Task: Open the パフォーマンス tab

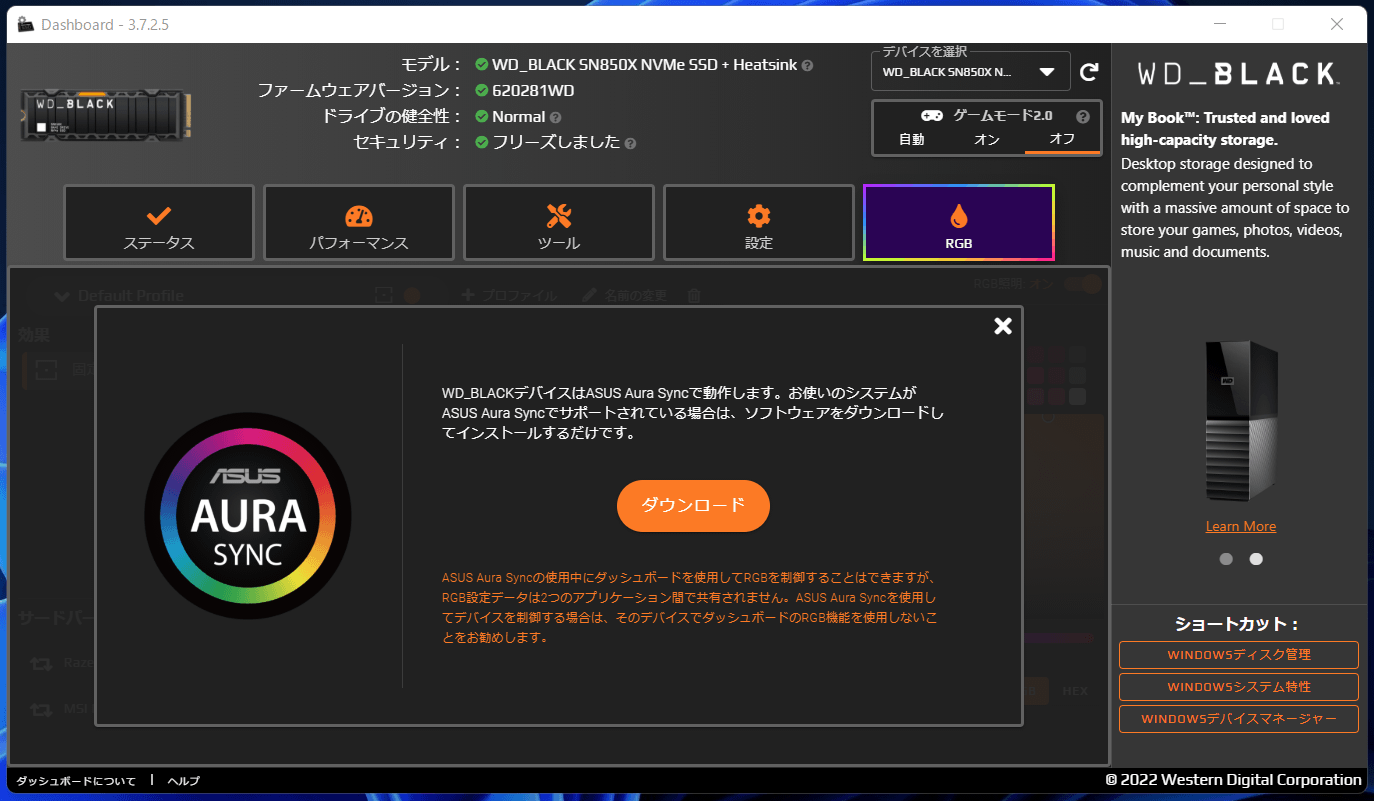Action: point(359,222)
